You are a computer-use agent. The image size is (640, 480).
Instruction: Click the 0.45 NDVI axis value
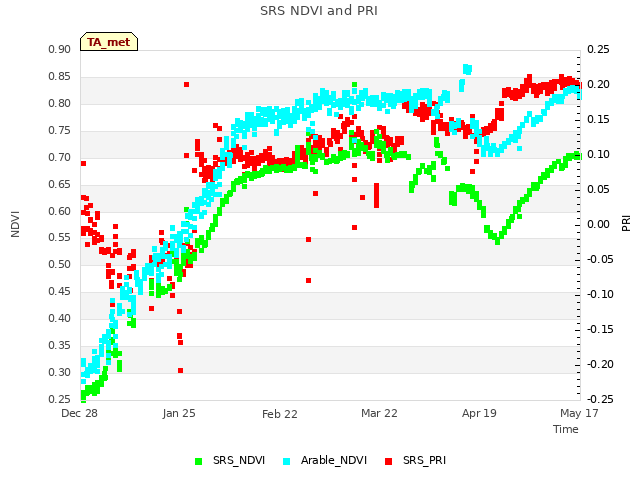click(x=60, y=291)
